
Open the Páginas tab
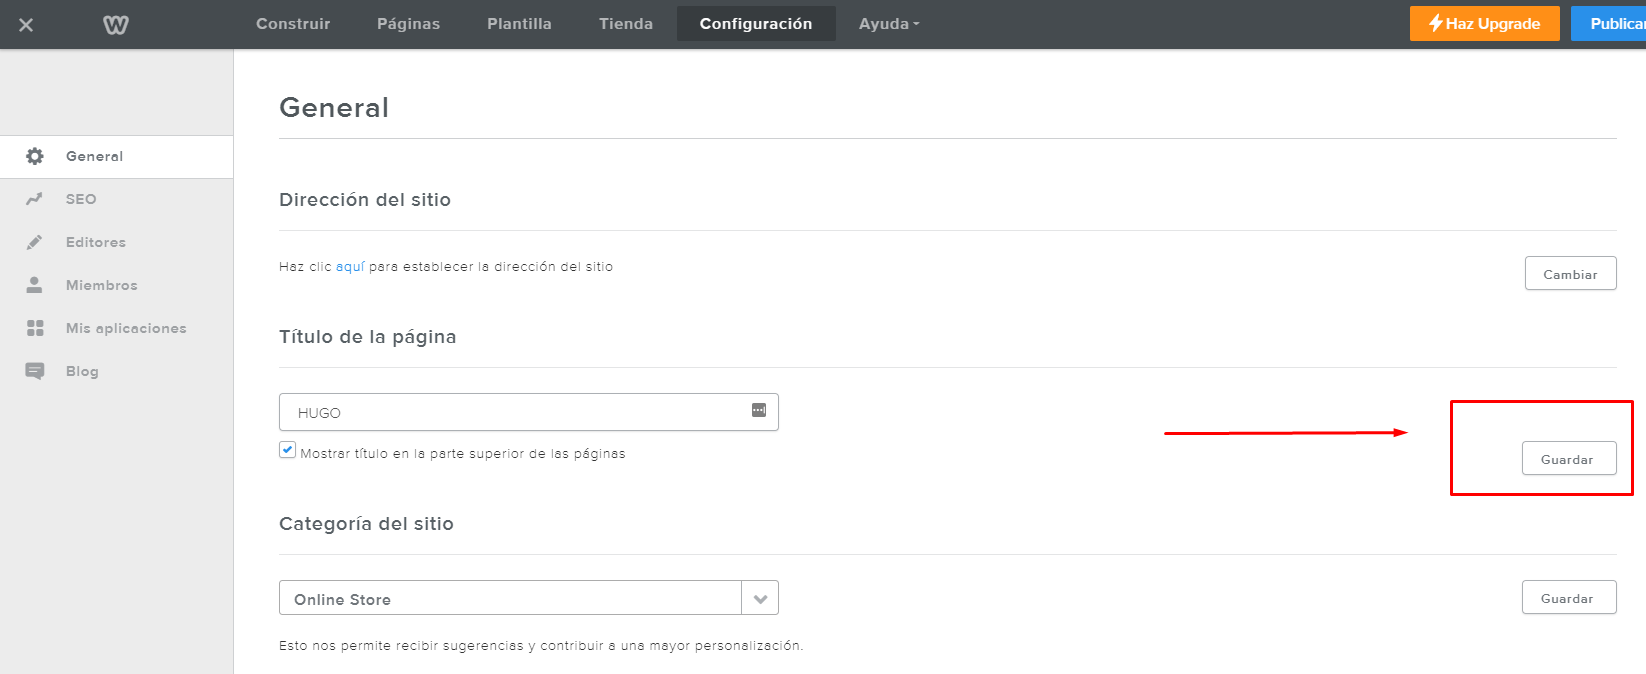click(408, 24)
